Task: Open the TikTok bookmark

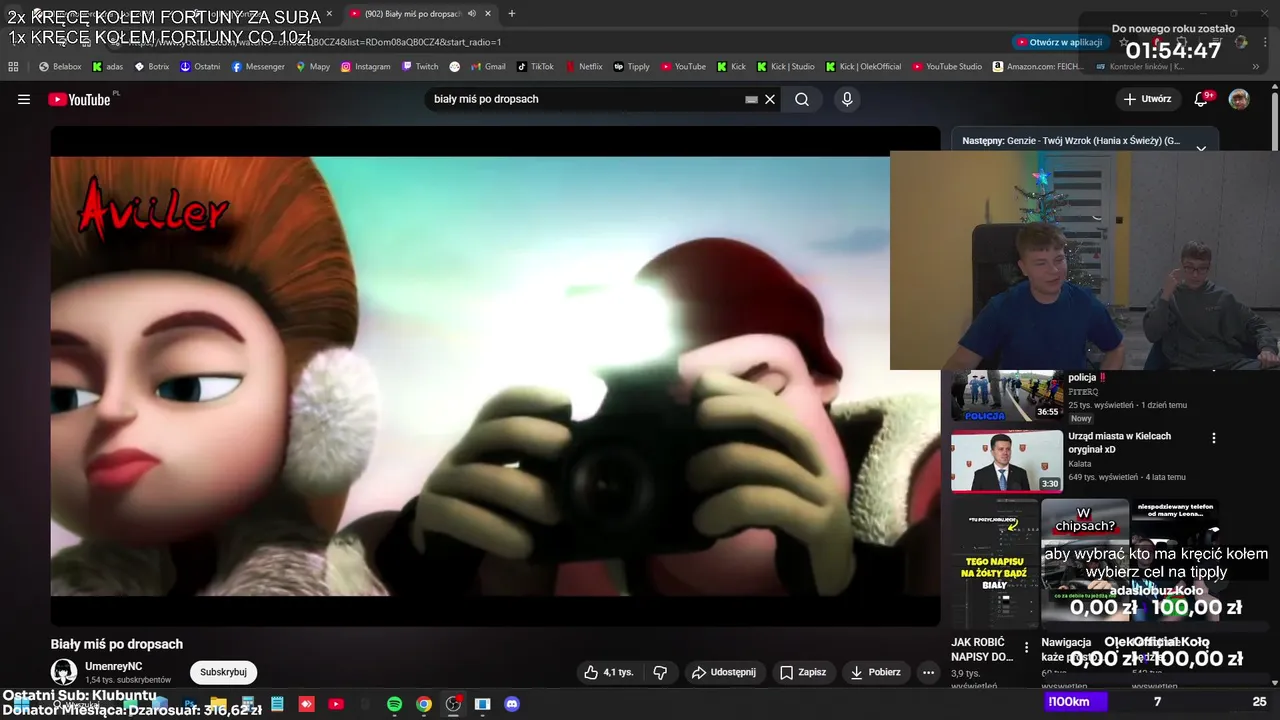Action: pos(535,66)
